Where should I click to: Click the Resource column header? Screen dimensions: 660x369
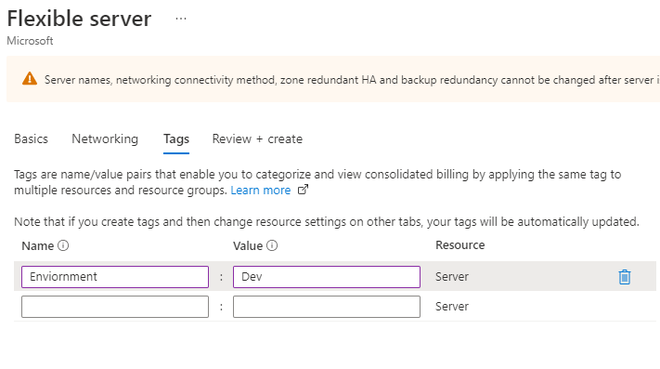[x=460, y=245]
